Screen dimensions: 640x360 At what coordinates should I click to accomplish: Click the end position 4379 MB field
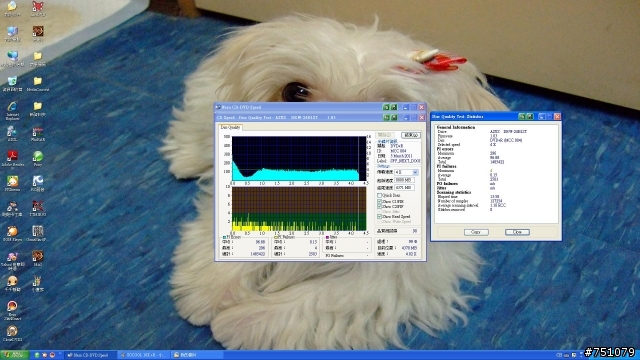tap(404, 187)
